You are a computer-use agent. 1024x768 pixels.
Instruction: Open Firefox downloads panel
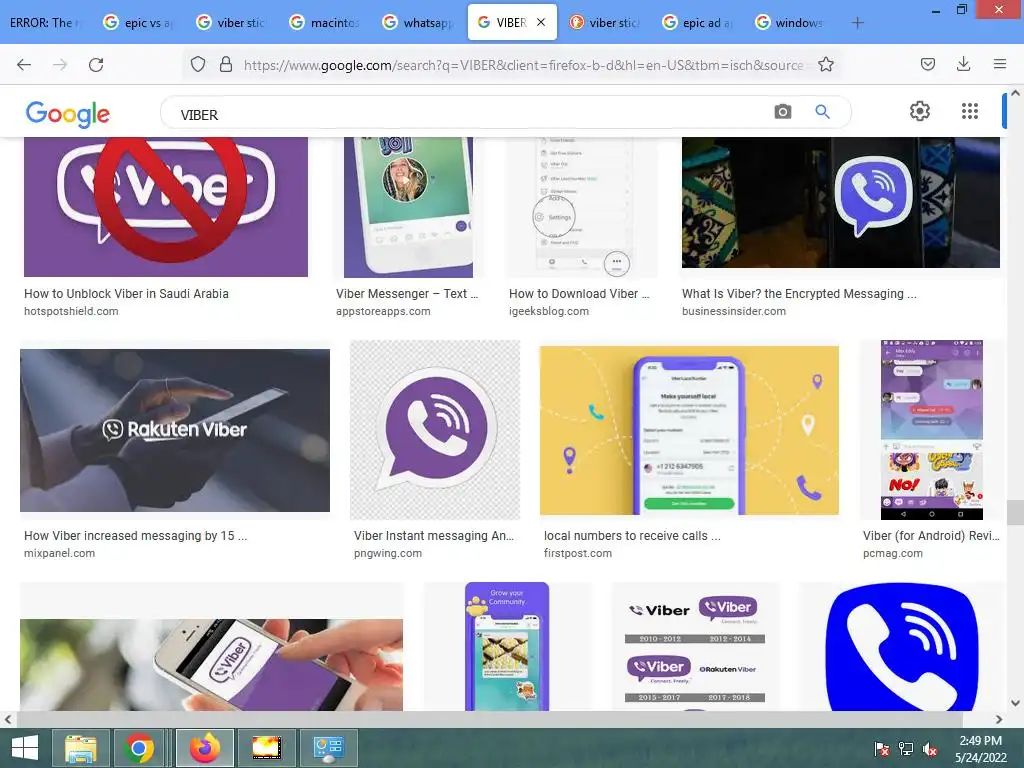[963, 64]
